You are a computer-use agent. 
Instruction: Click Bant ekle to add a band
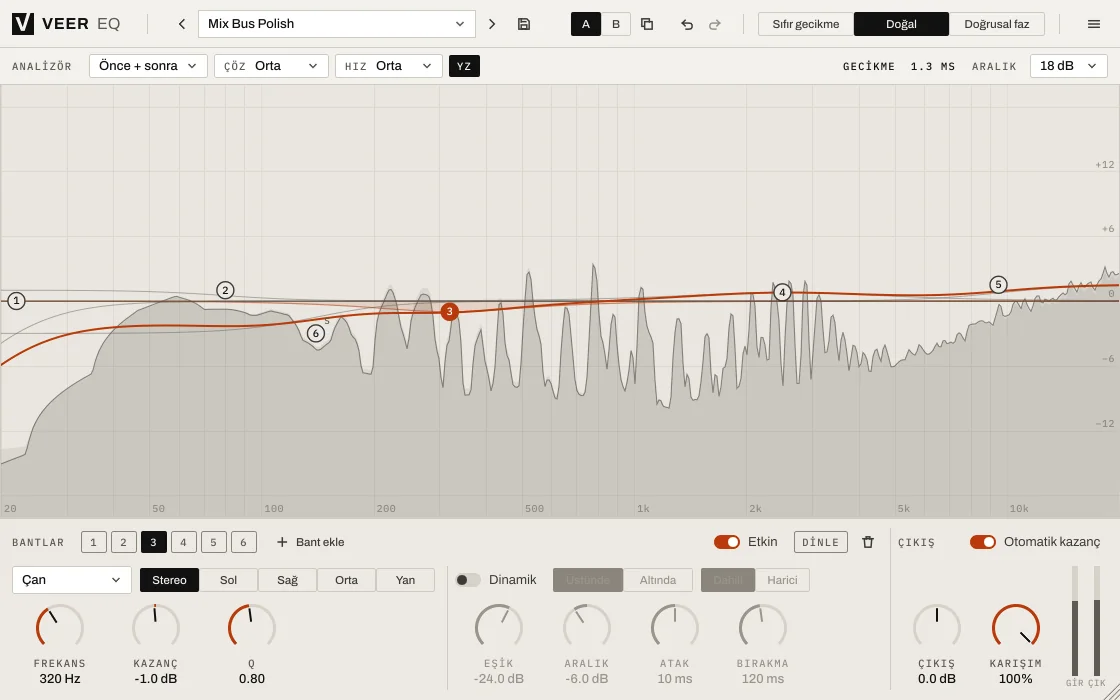click(x=311, y=542)
